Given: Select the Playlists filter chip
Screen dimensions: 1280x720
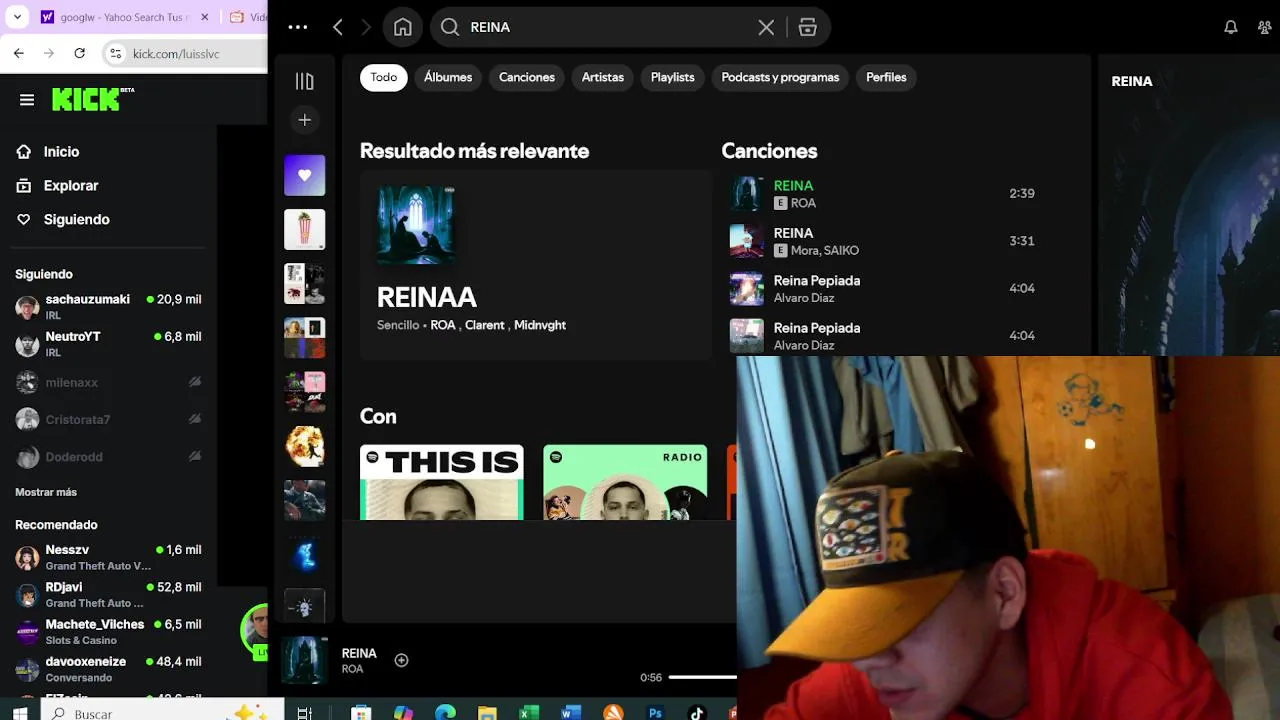Looking at the screenshot, I should click(673, 77).
